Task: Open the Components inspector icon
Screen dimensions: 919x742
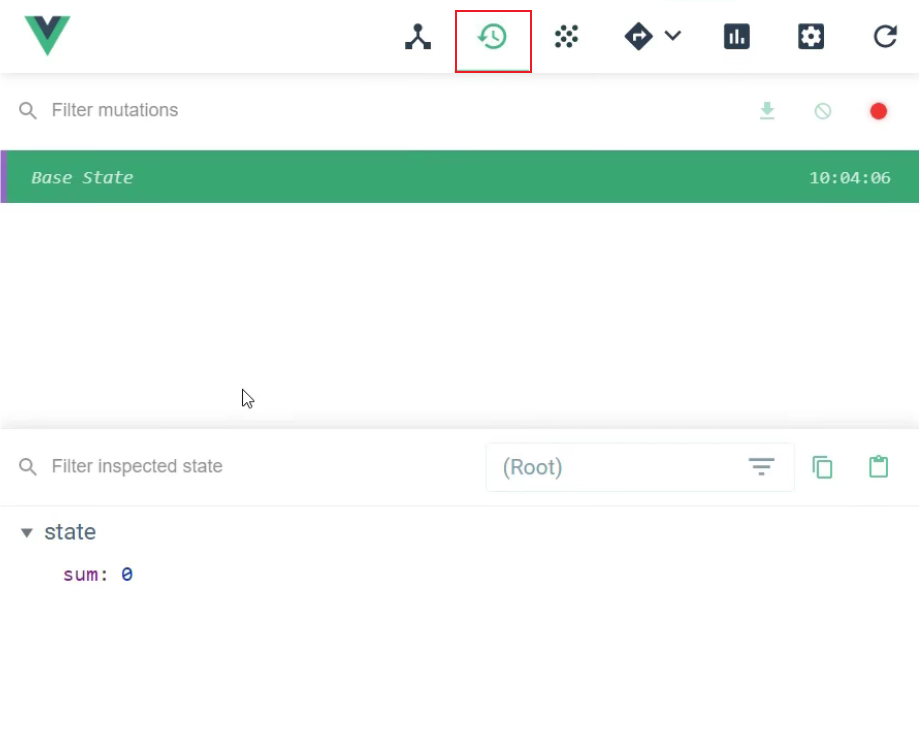Action: click(x=417, y=36)
